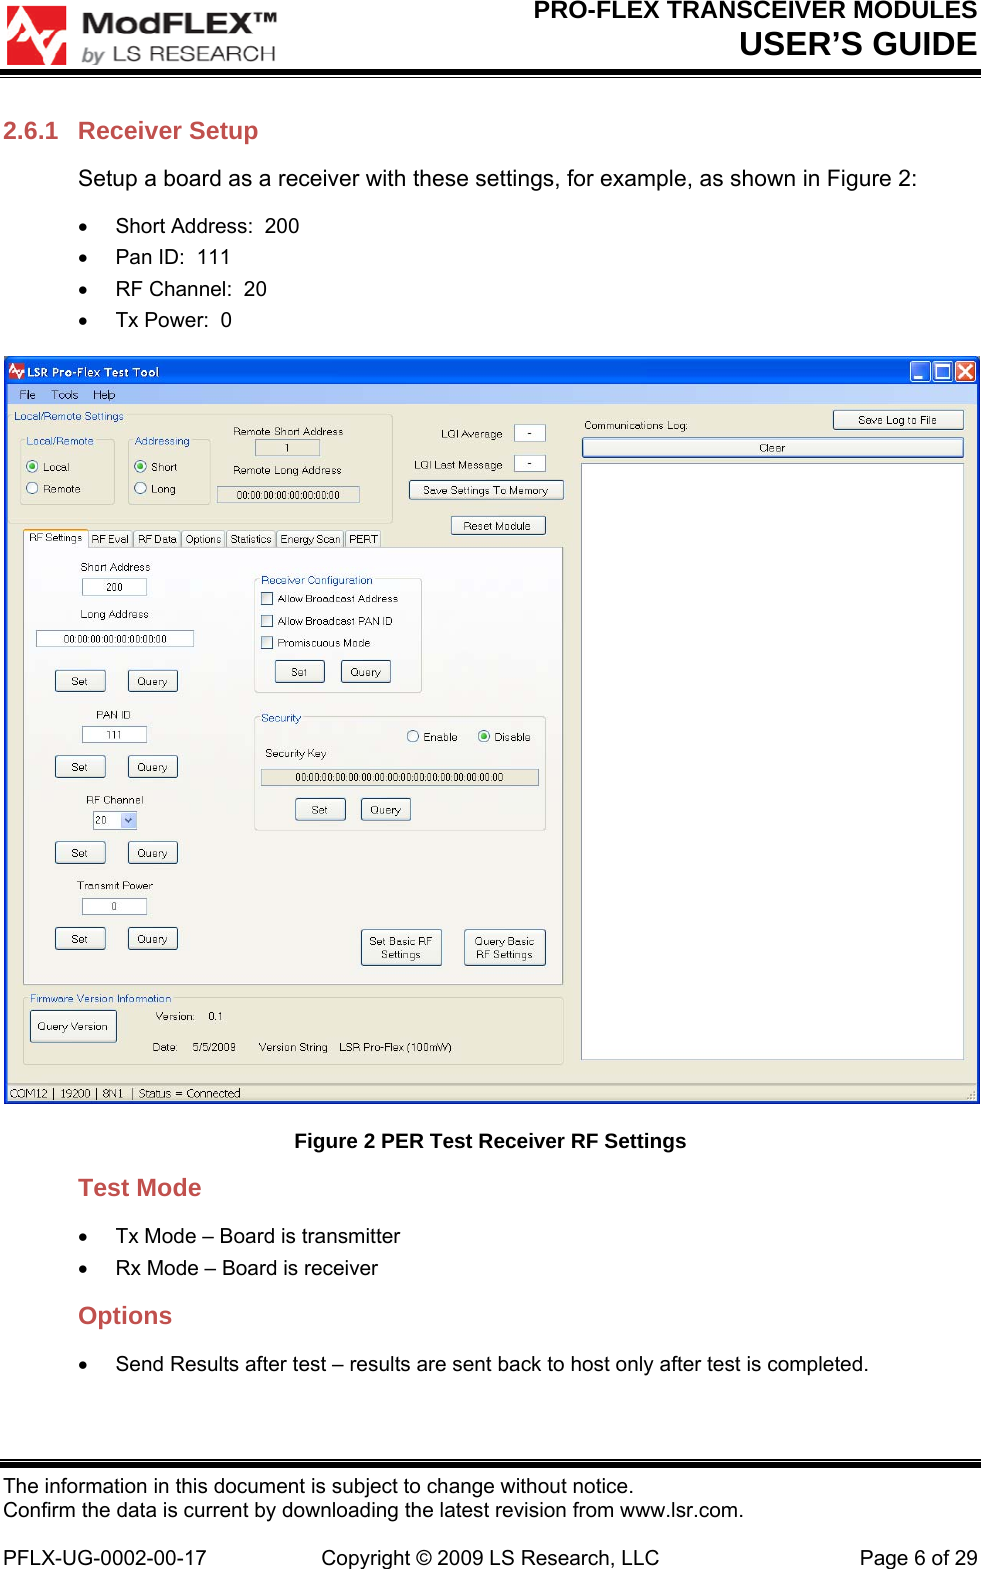Click Query under PAN ID
Viewport: 981px width, 1569px height.
pos(153,767)
